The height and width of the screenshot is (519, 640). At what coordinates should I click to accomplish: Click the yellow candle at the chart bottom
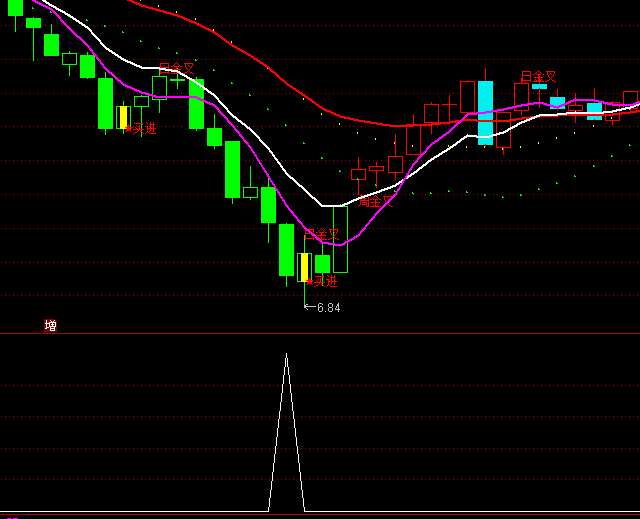click(304, 267)
